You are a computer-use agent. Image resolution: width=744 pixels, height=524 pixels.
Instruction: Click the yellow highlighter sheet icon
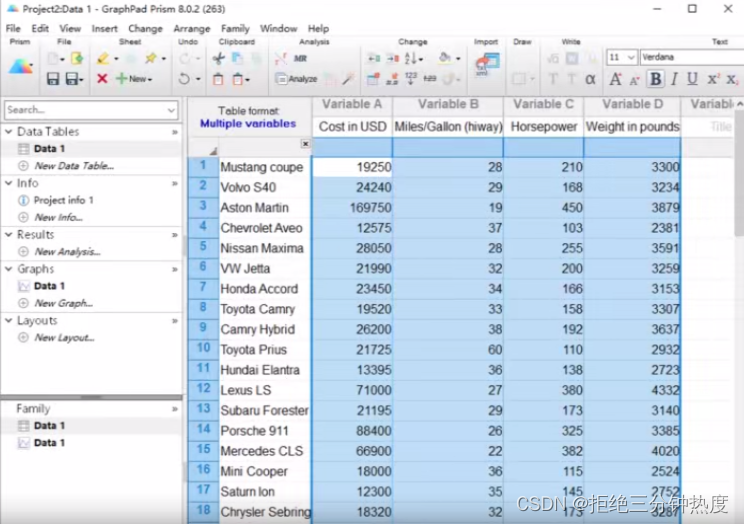(102, 58)
